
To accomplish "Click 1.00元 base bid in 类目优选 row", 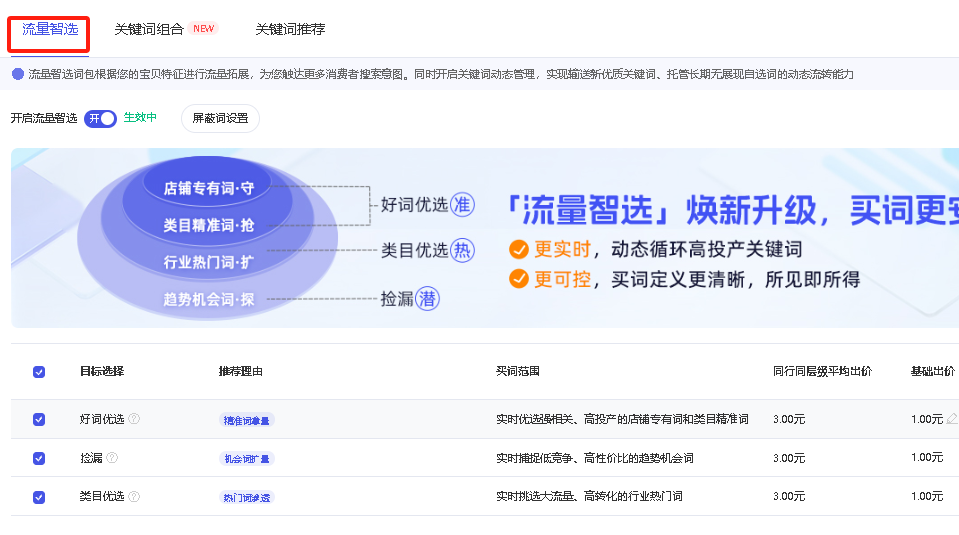I will click(x=927, y=496).
